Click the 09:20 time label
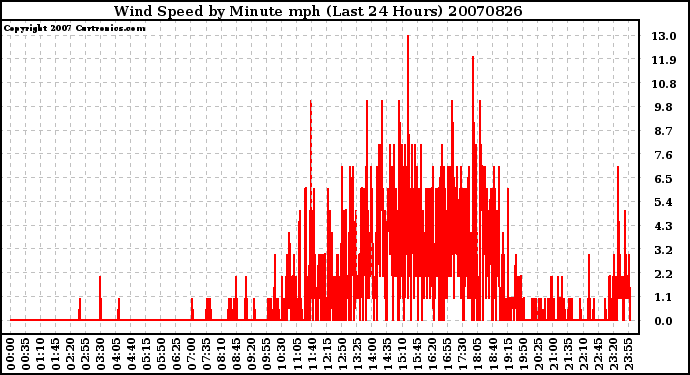Screen dimensions: 690x375 (252, 355)
